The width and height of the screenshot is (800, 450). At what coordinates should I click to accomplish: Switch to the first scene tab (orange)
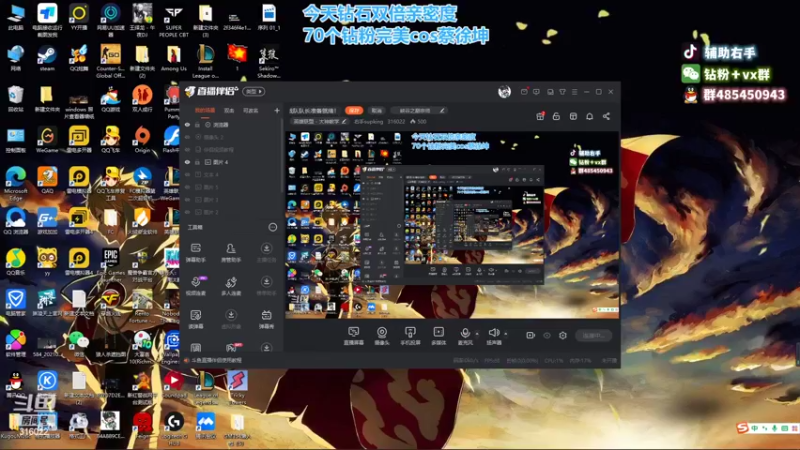tap(205, 110)
